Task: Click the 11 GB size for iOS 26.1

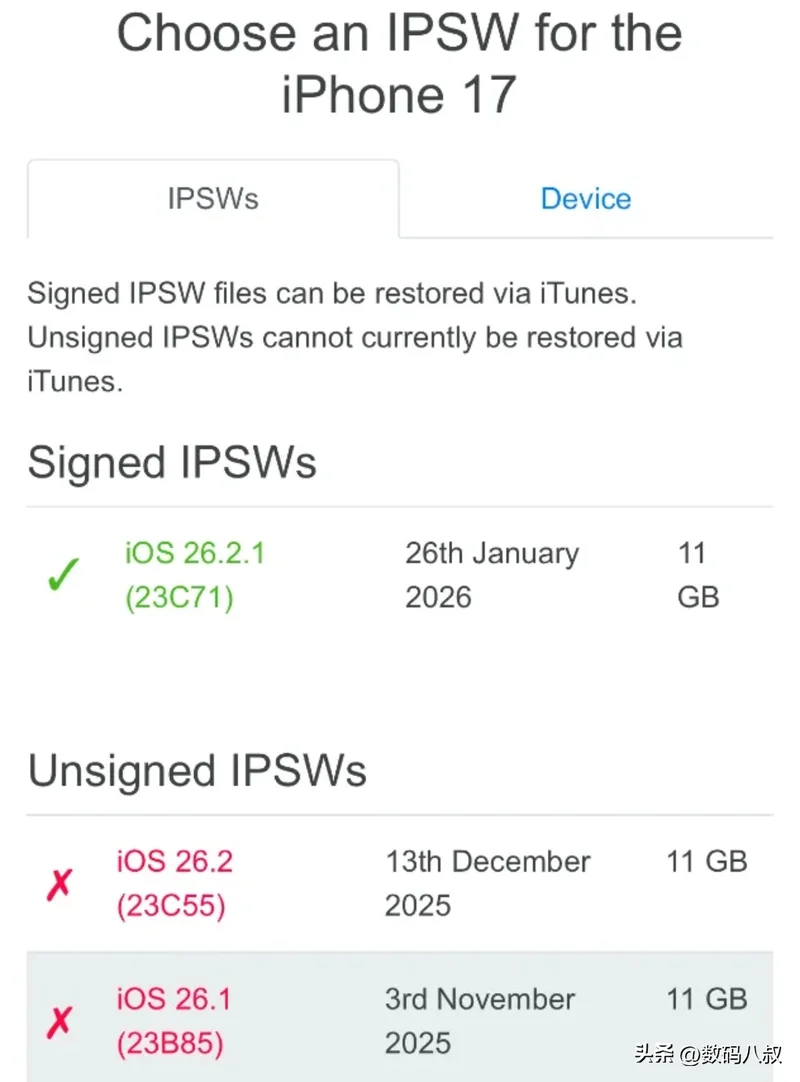Action: click(x=707, y=999)
